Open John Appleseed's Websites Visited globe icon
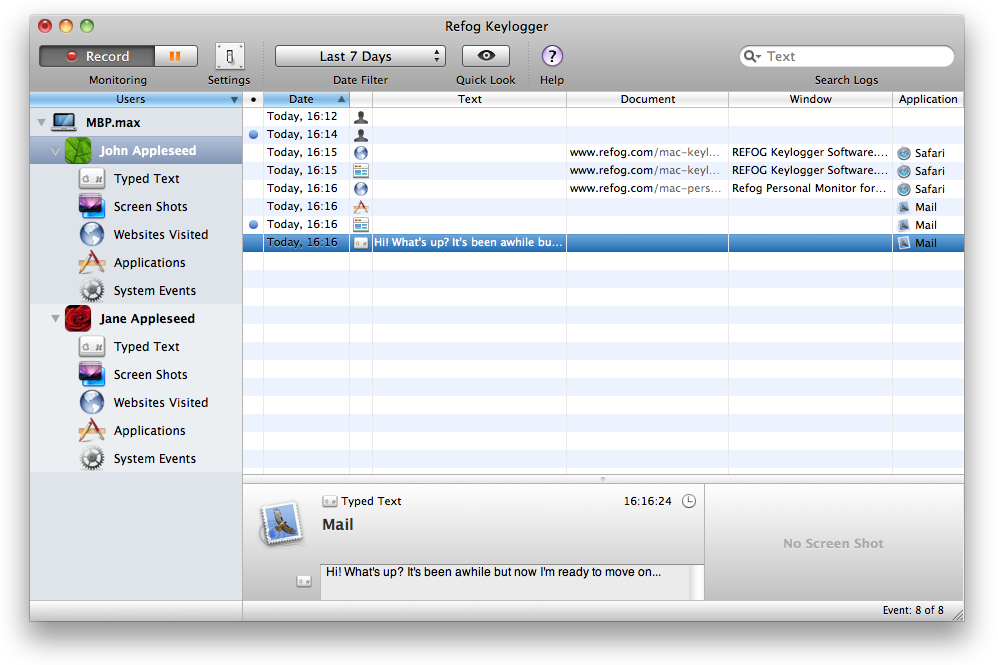 click(x=92, y=234)
